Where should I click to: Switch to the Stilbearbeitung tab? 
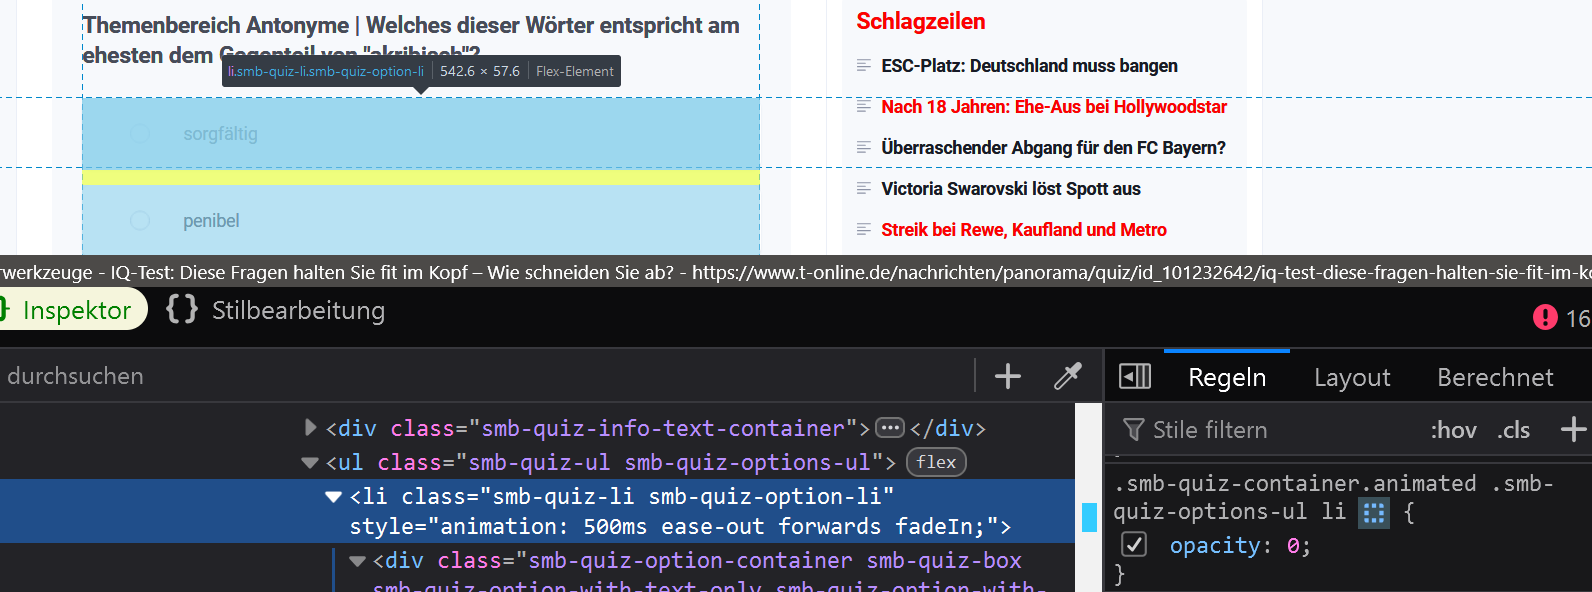(x=297, y=310)
